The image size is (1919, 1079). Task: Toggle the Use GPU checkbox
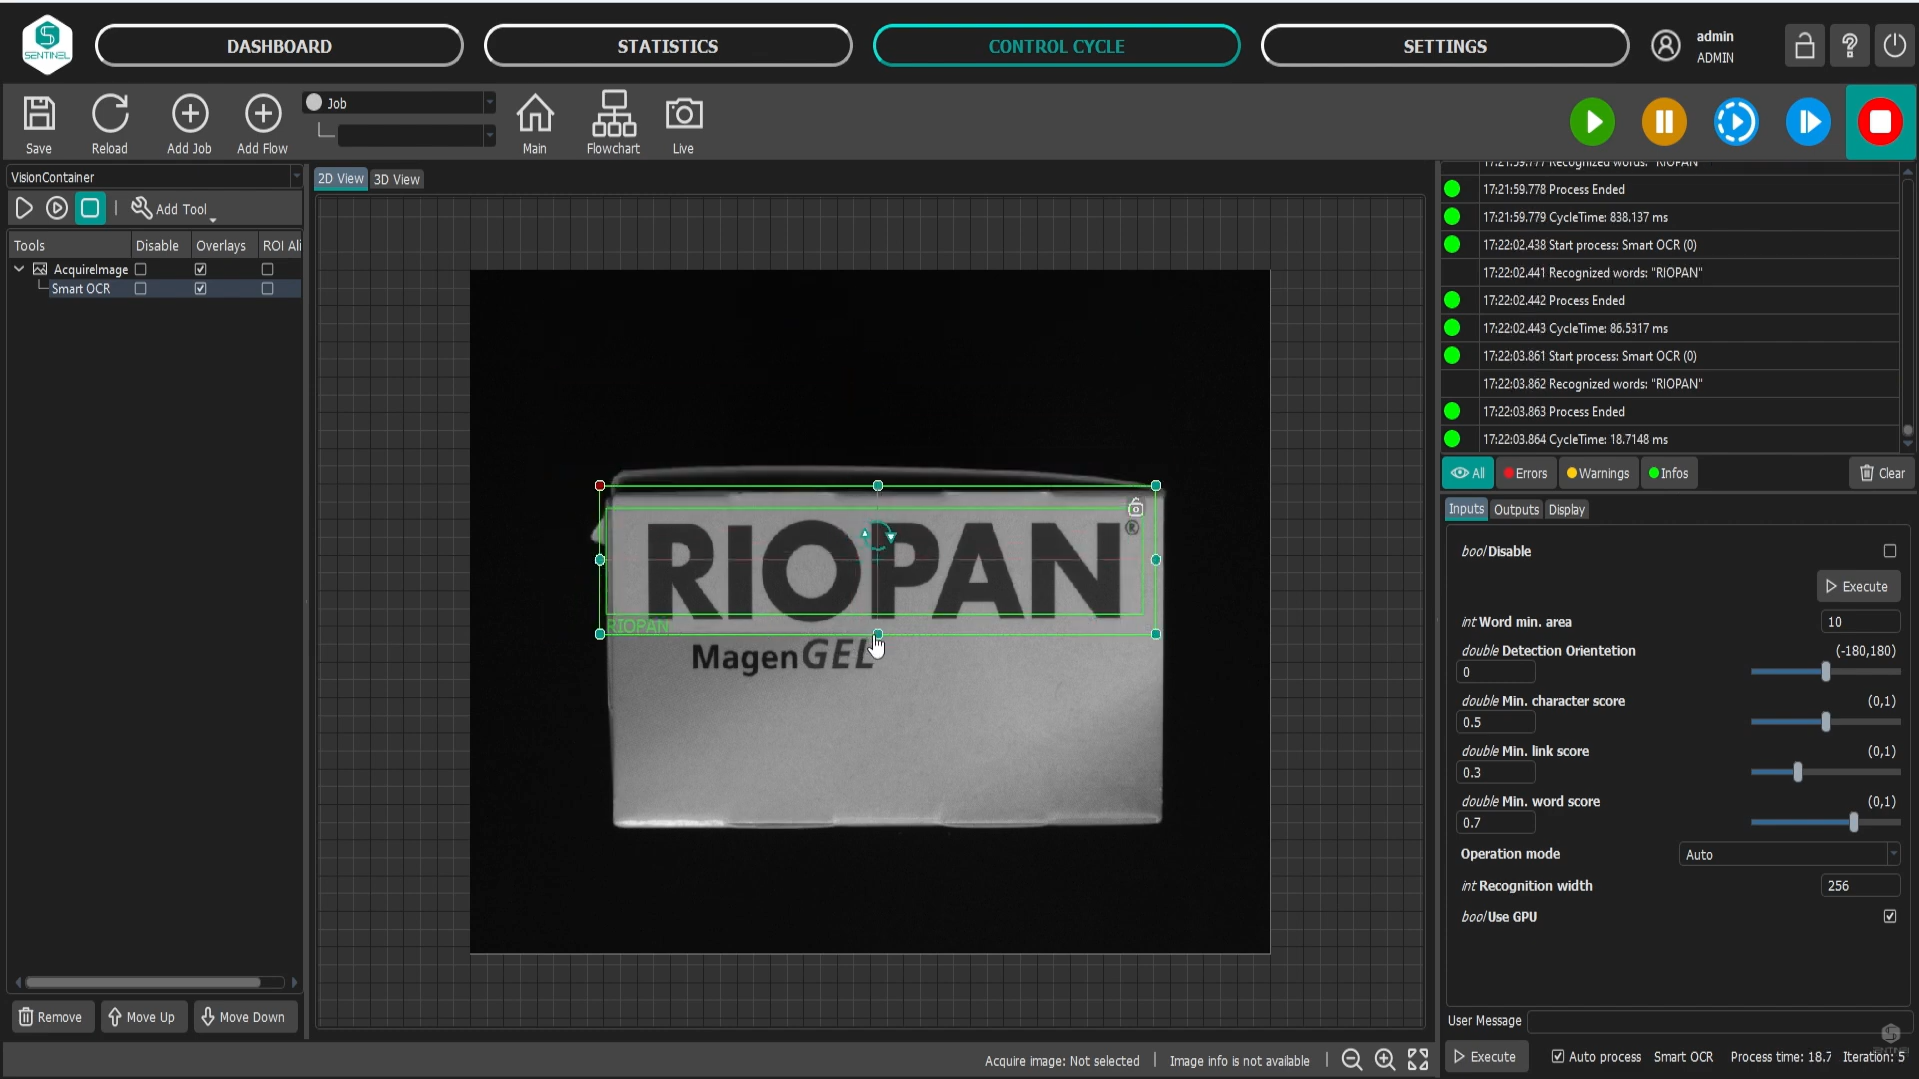1889,916
